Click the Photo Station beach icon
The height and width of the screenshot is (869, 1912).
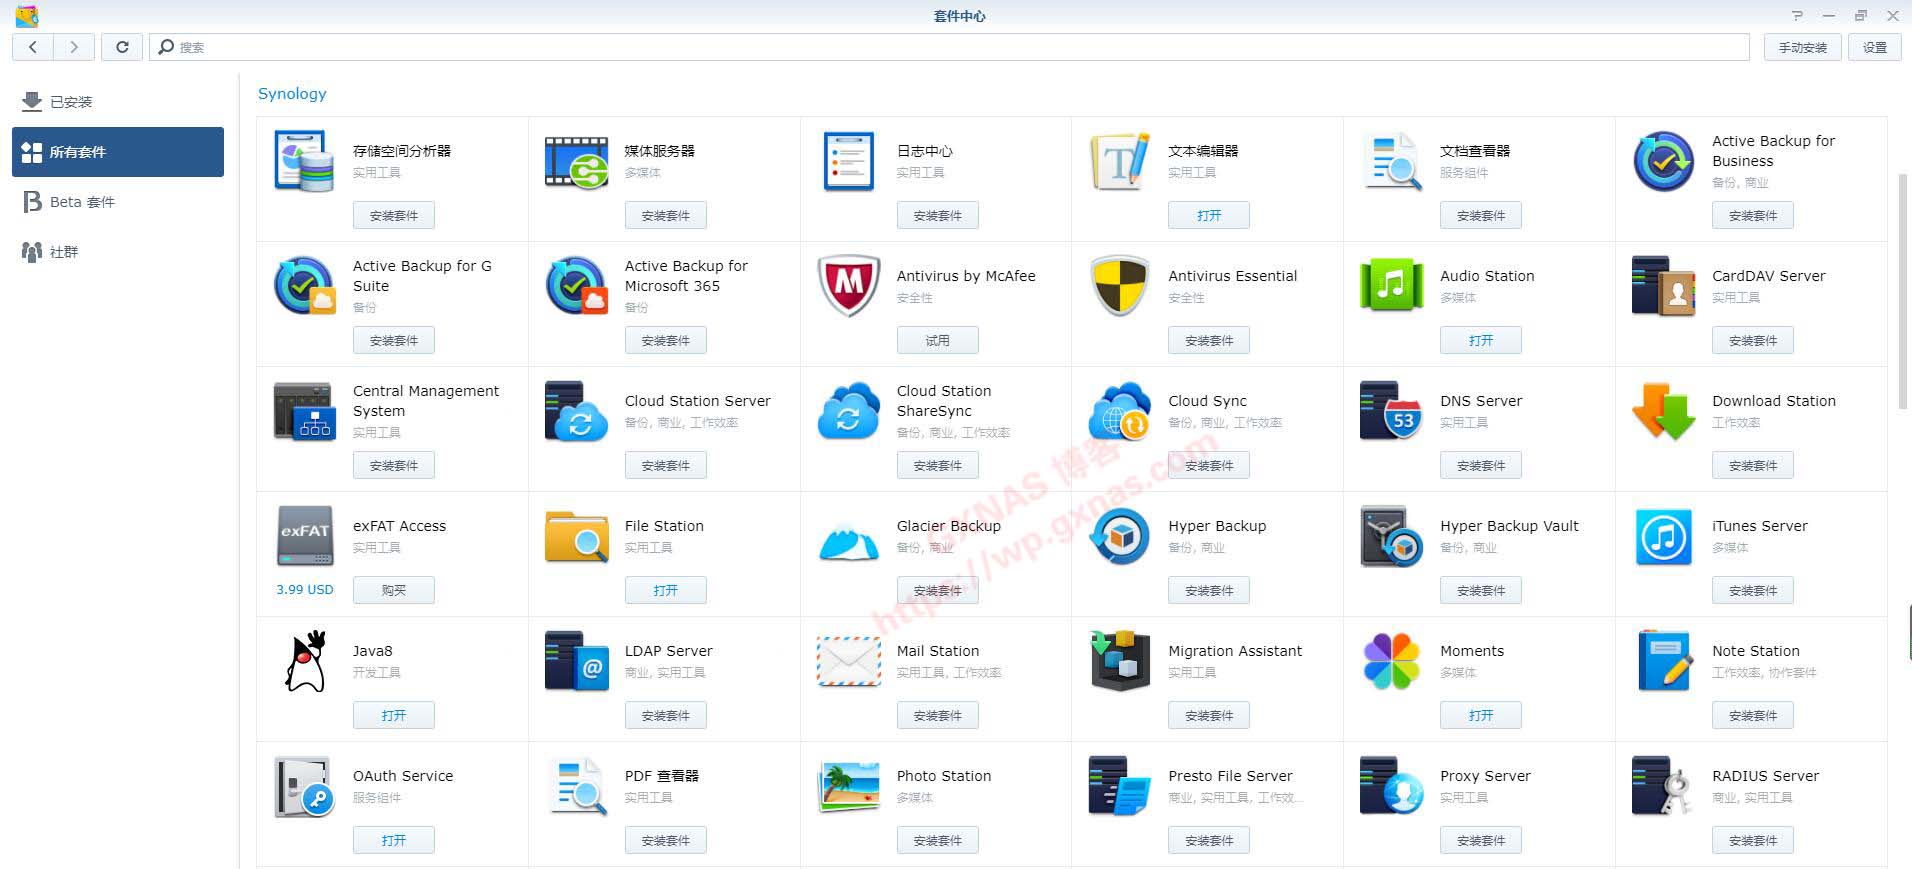pyautogui.click(x=848, y=786)
